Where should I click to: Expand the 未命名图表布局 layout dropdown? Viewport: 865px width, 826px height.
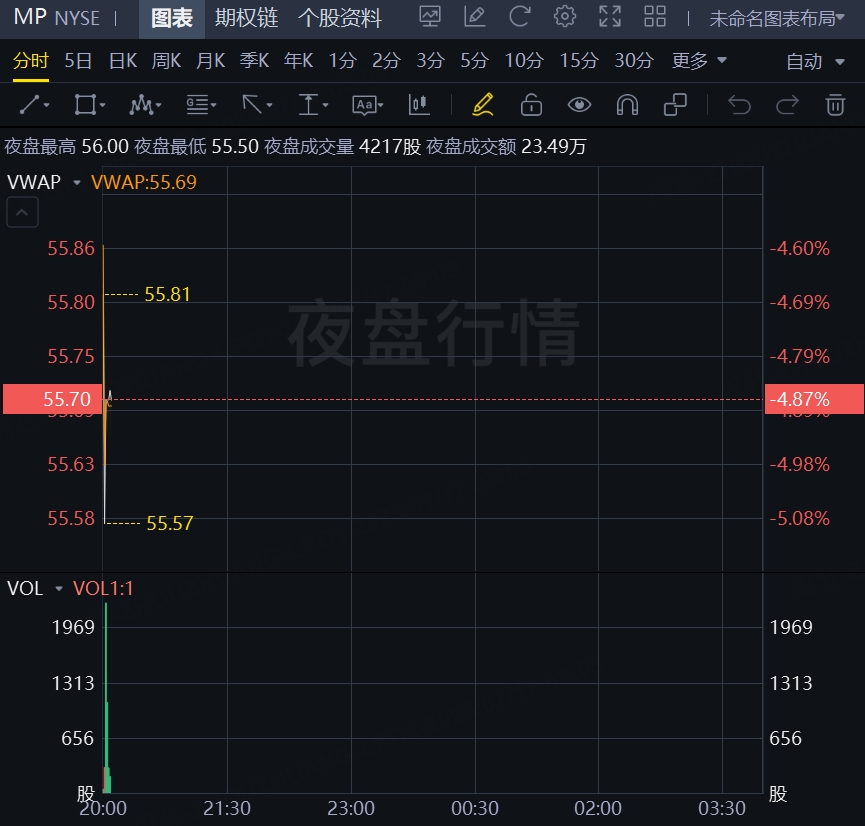tap(784, 18)
